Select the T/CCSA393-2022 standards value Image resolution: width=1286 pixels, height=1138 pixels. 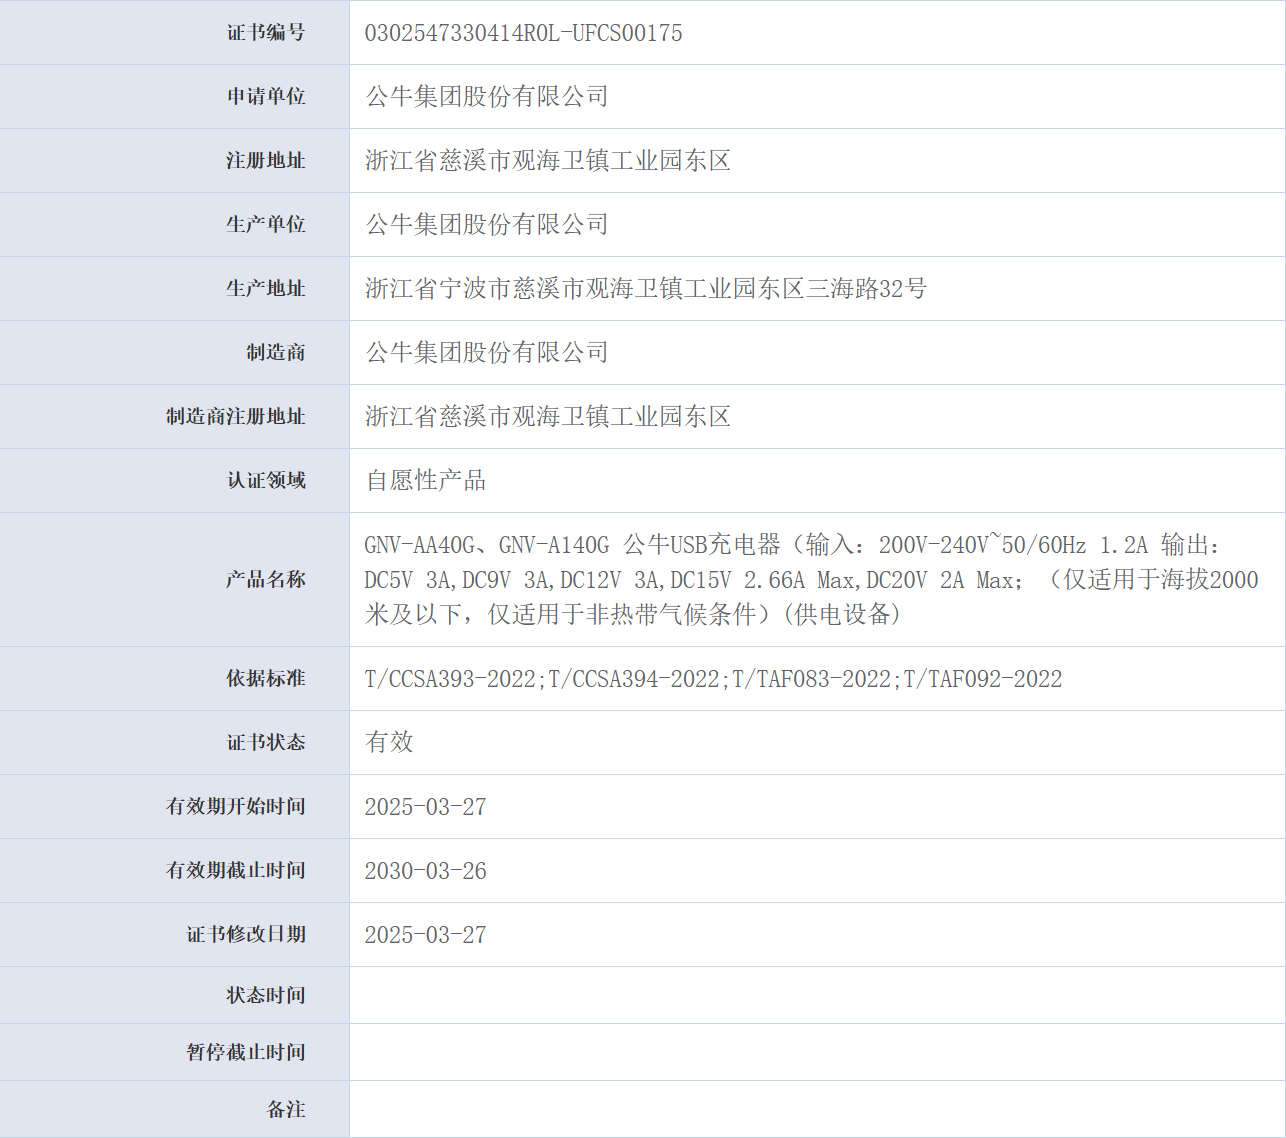pyautogui.click(x=713, y=679)
